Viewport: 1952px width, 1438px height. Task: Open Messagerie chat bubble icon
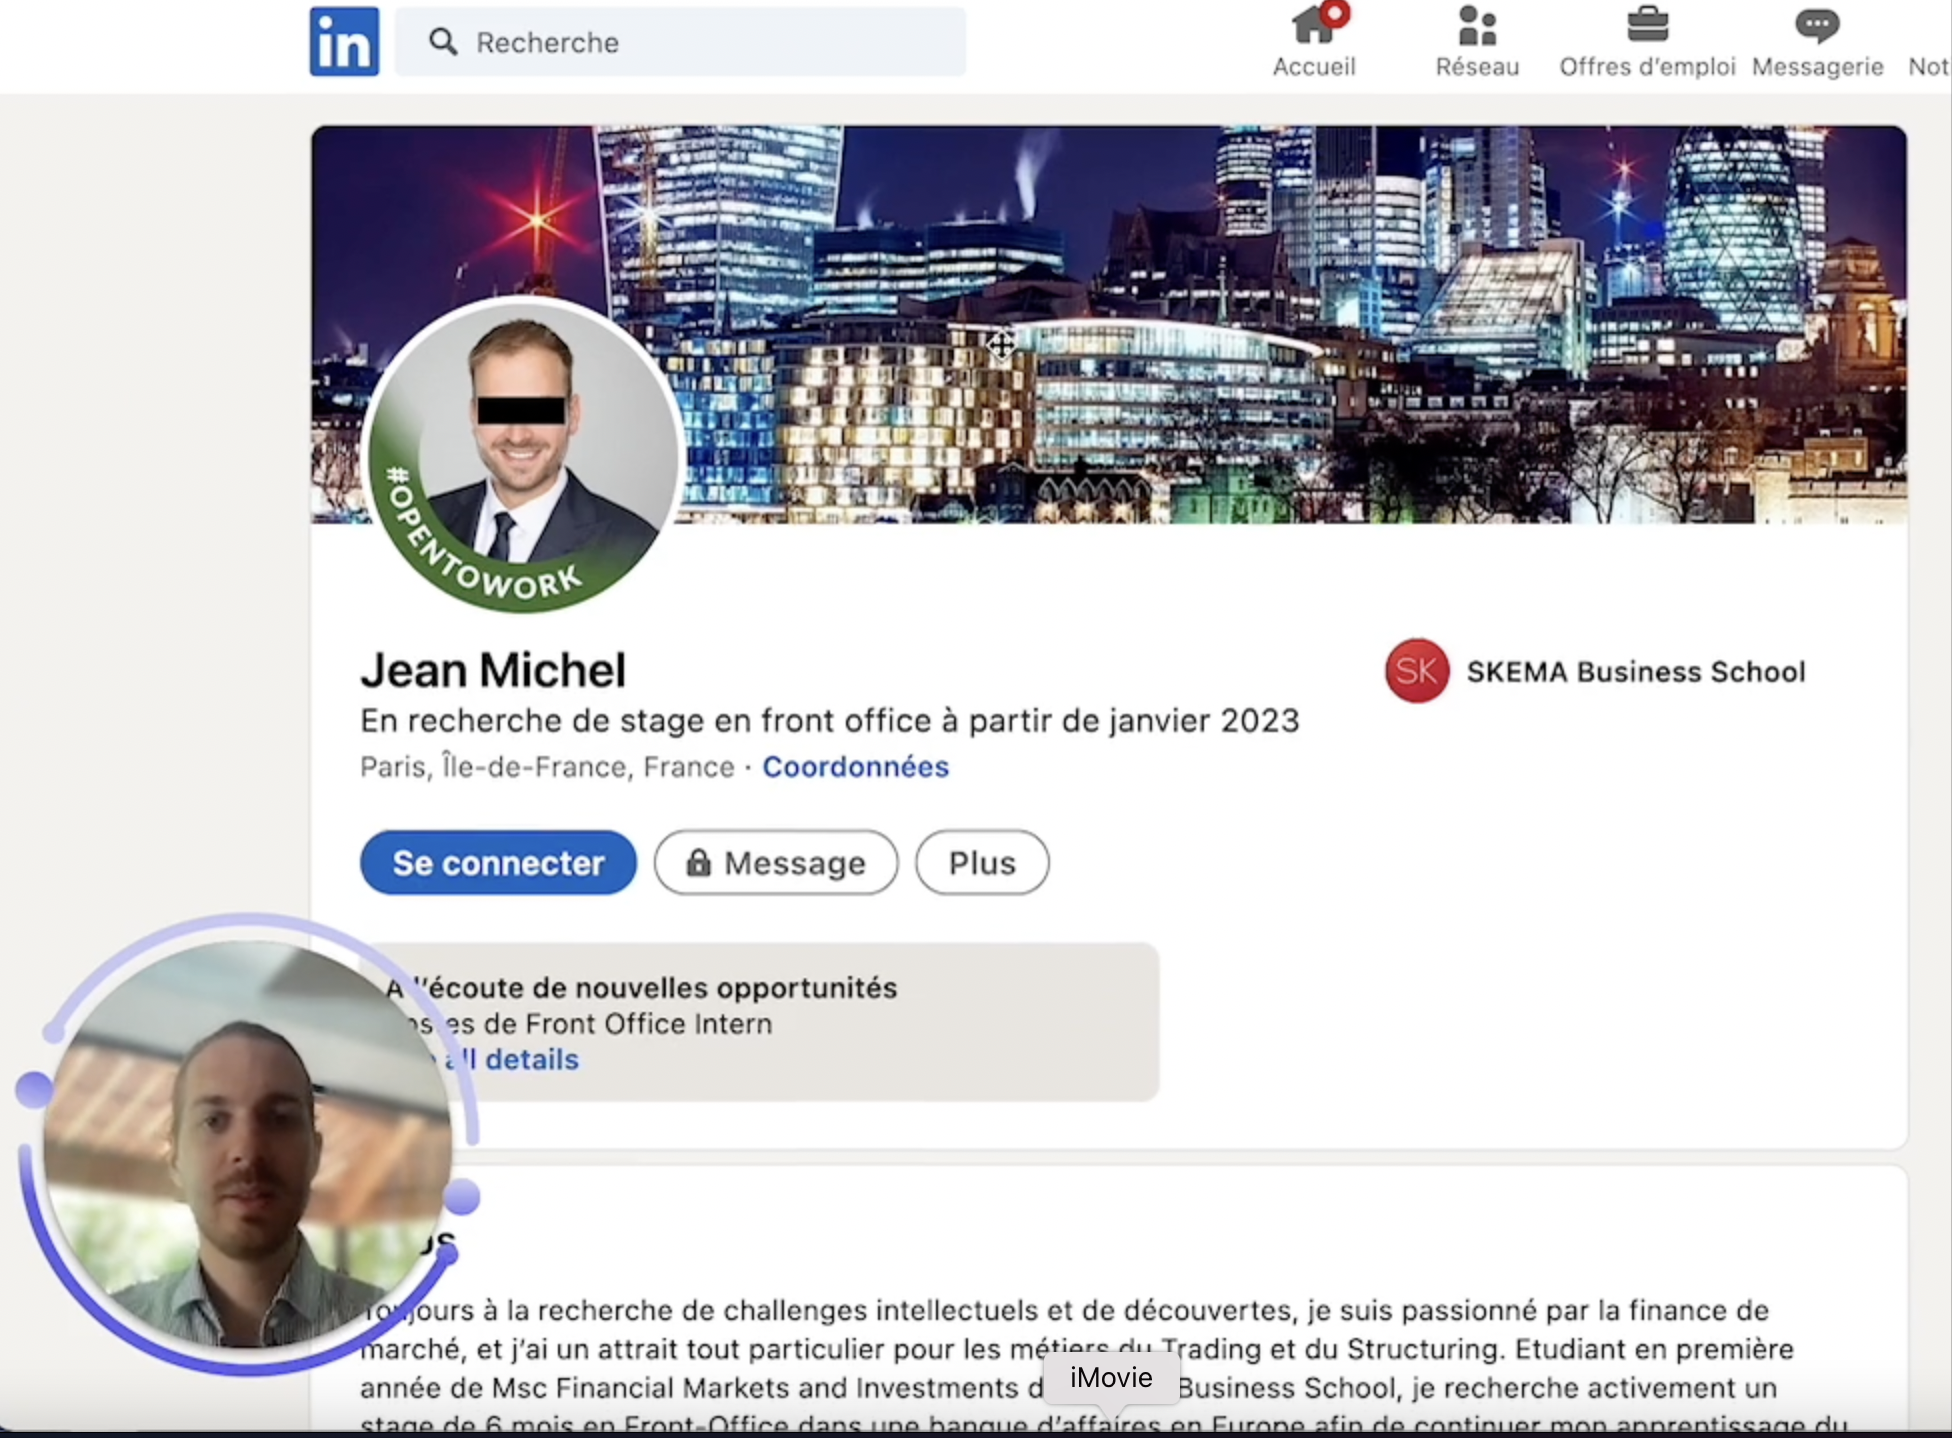click(1816, 27)
